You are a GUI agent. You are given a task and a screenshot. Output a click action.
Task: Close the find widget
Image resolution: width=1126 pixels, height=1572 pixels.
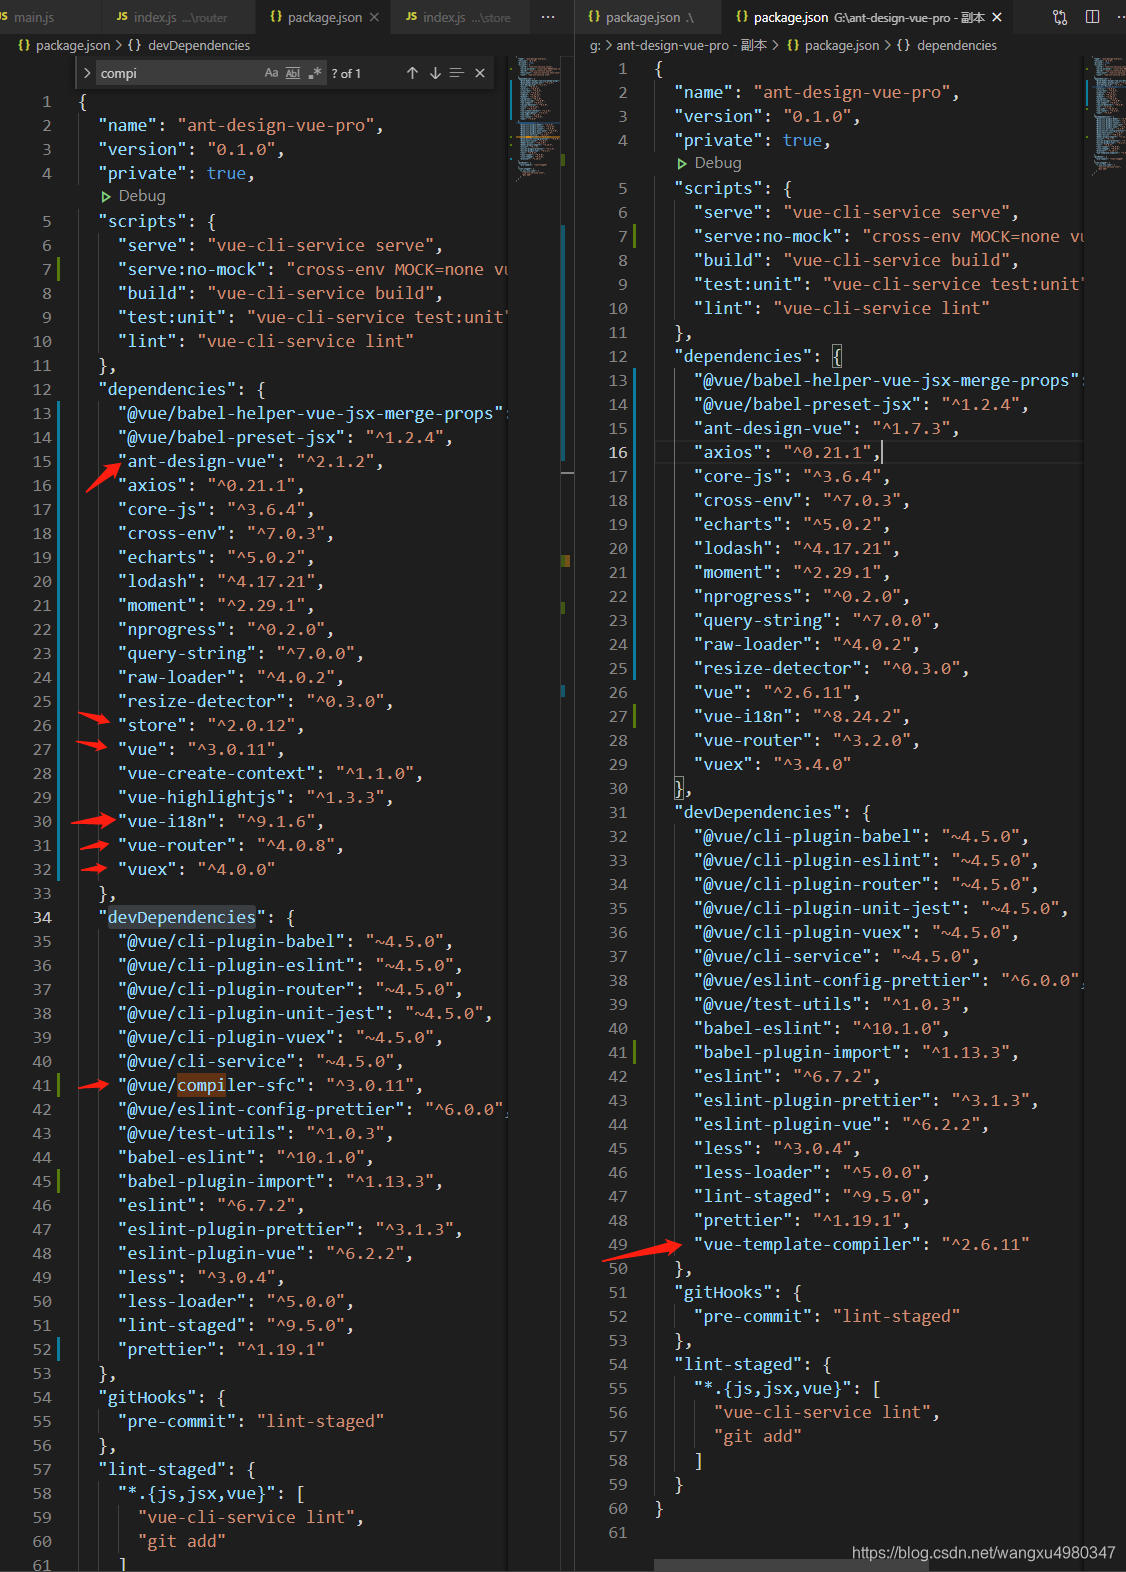tap(480, 73)
